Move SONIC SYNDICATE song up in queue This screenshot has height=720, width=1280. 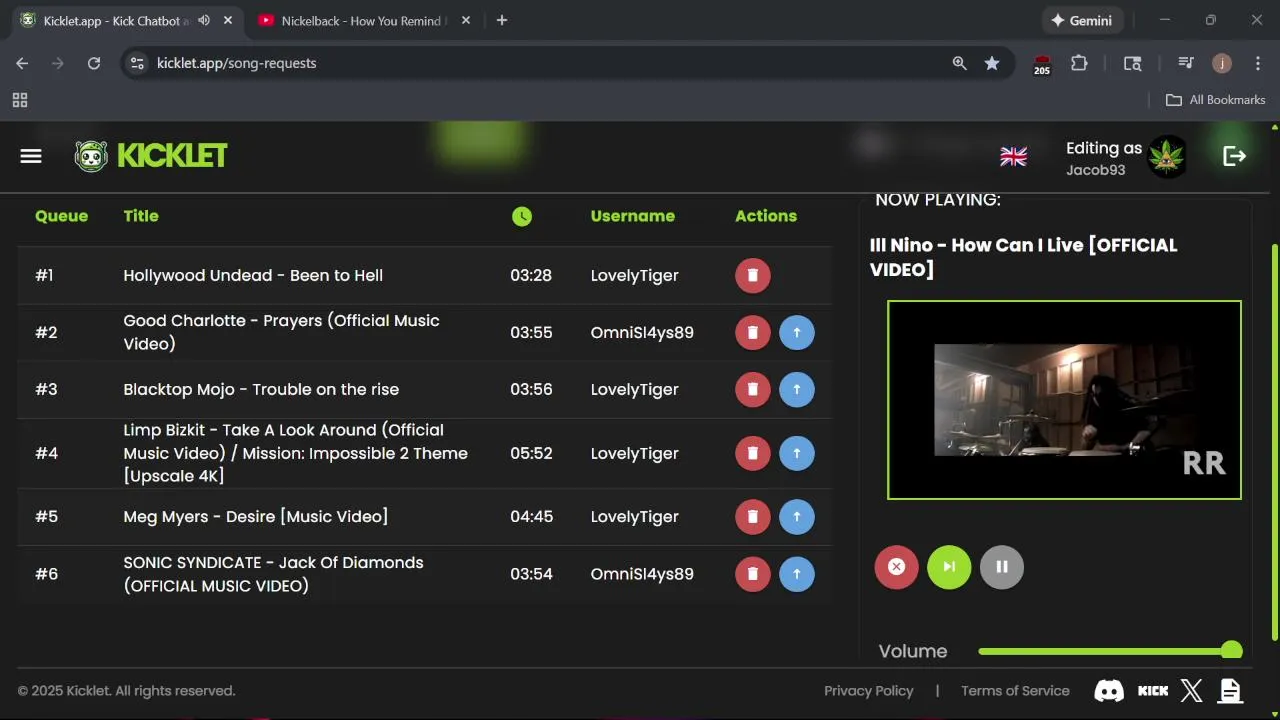pyautogui.click(x=797, y=574)
